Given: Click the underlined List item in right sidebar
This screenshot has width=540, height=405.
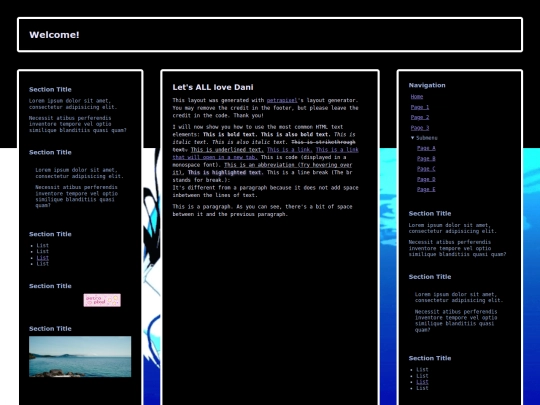Looking at the screenshot, I should 422,382.
